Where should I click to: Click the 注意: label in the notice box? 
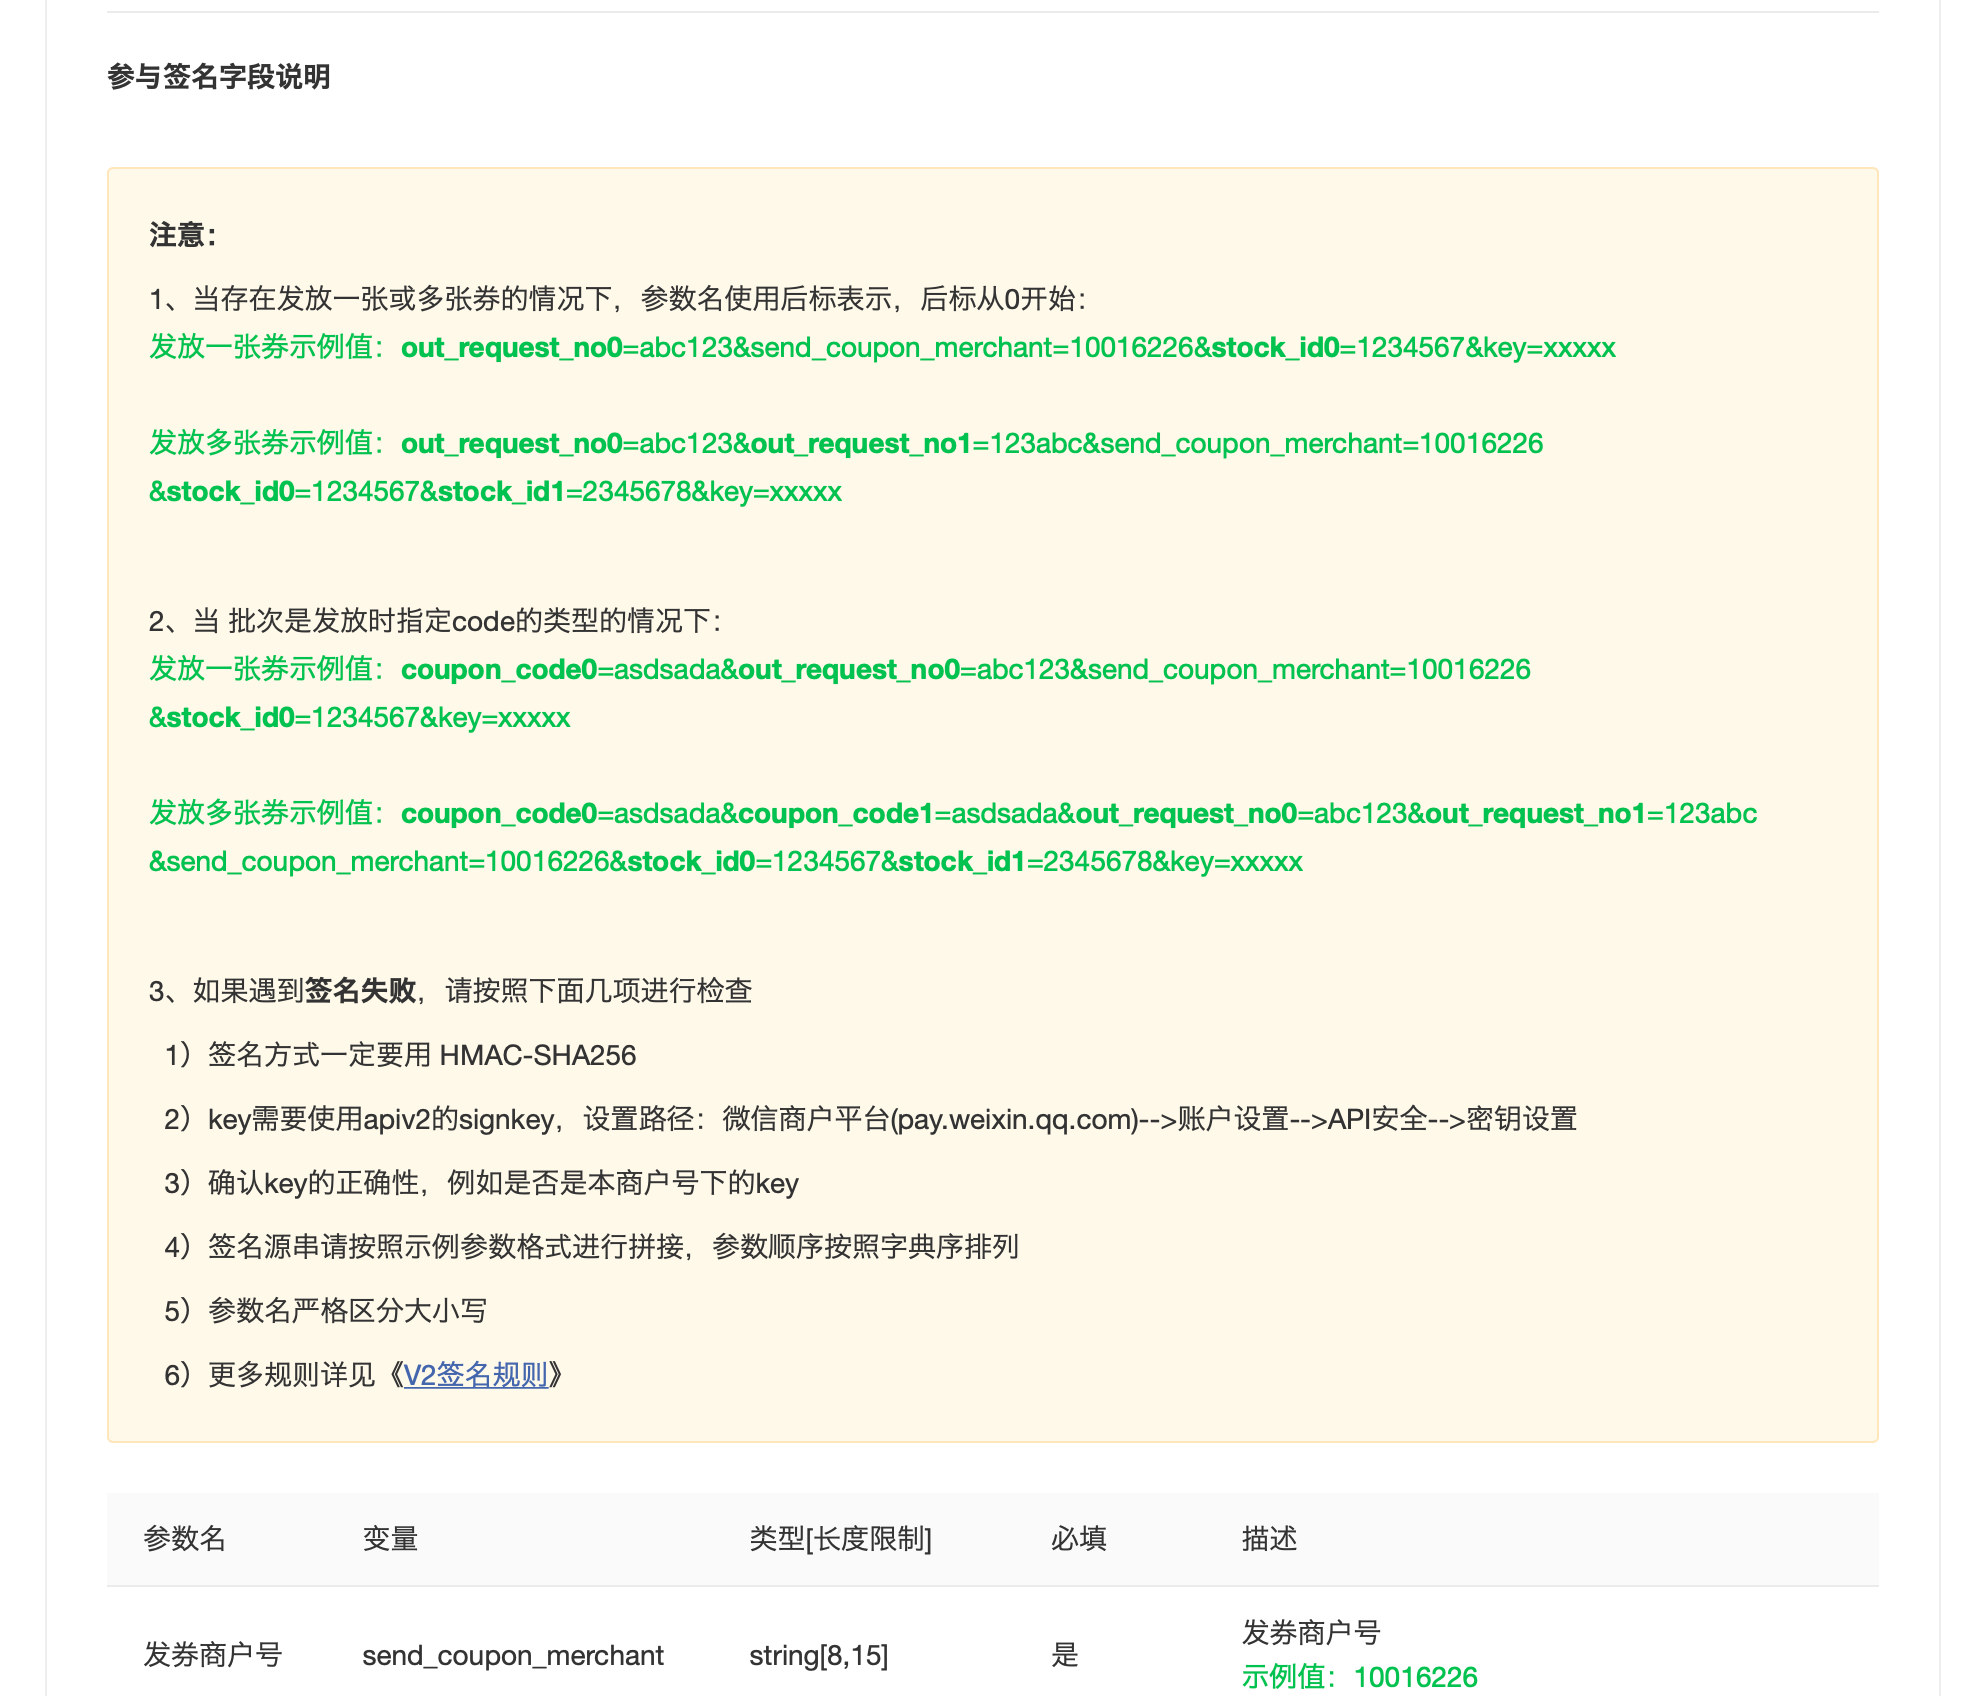(x=183, y=235)
